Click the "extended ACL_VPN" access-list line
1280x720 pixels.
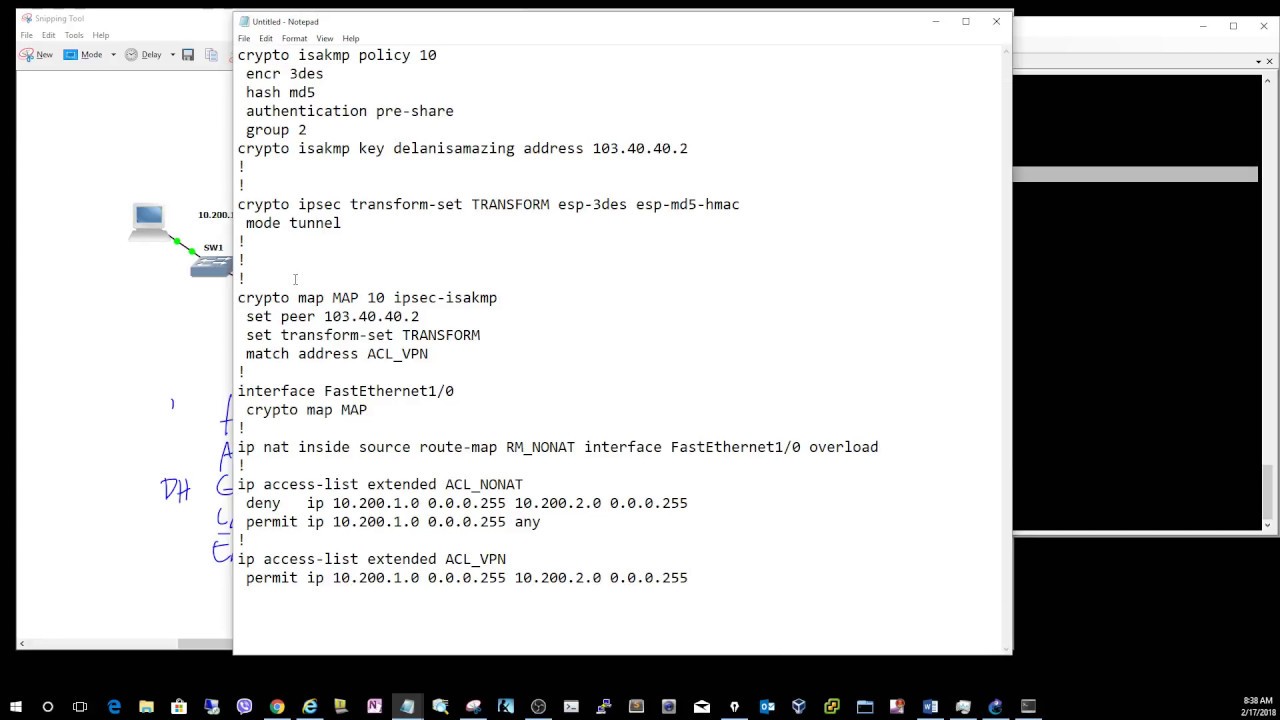pos(372,559)
